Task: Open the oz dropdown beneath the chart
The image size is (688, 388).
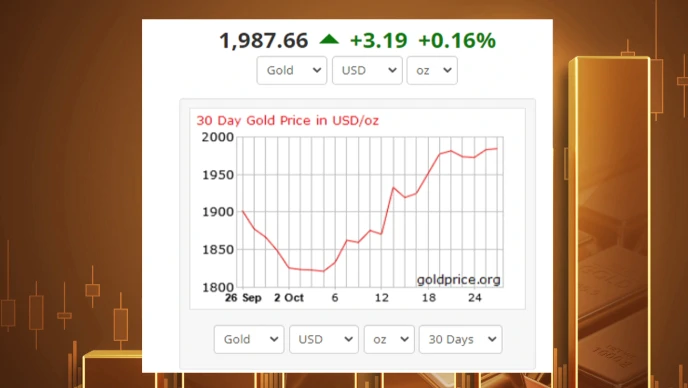Action: (x=389, y=339)
